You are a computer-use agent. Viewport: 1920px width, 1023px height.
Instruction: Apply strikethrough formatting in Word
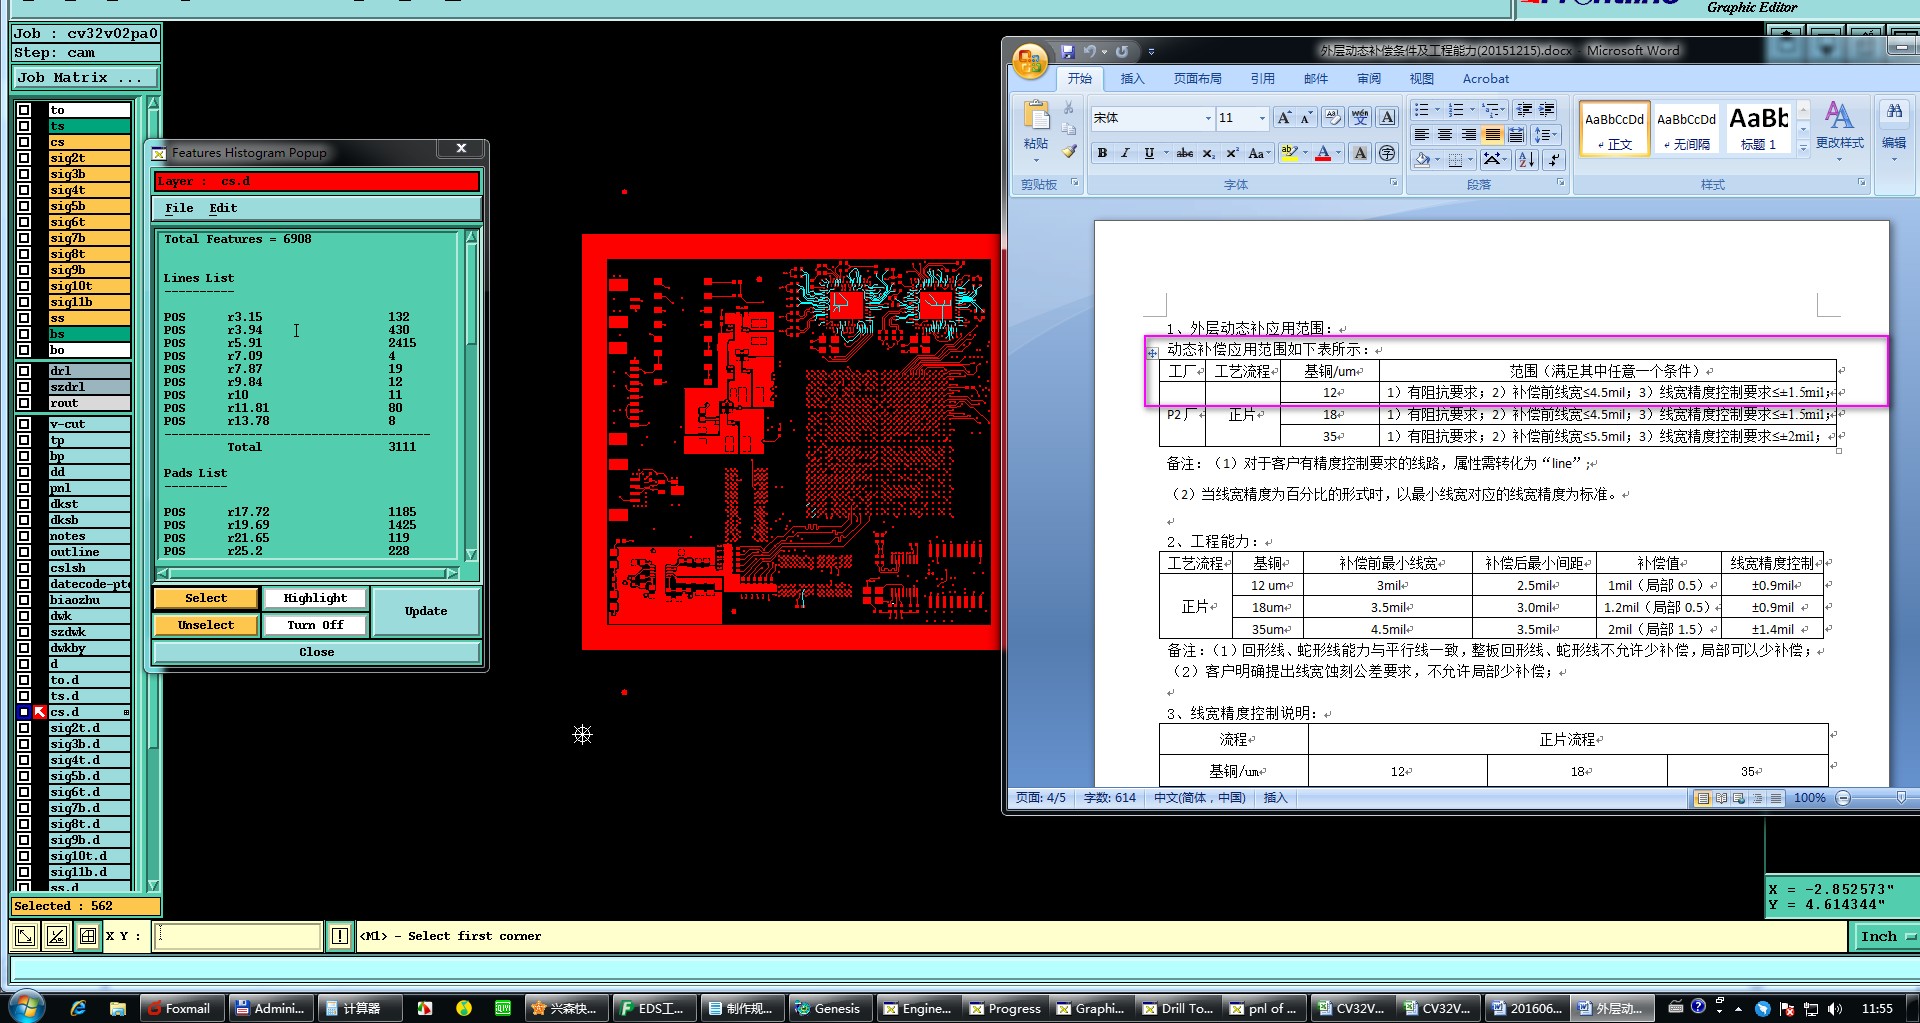click(1185, 153)
